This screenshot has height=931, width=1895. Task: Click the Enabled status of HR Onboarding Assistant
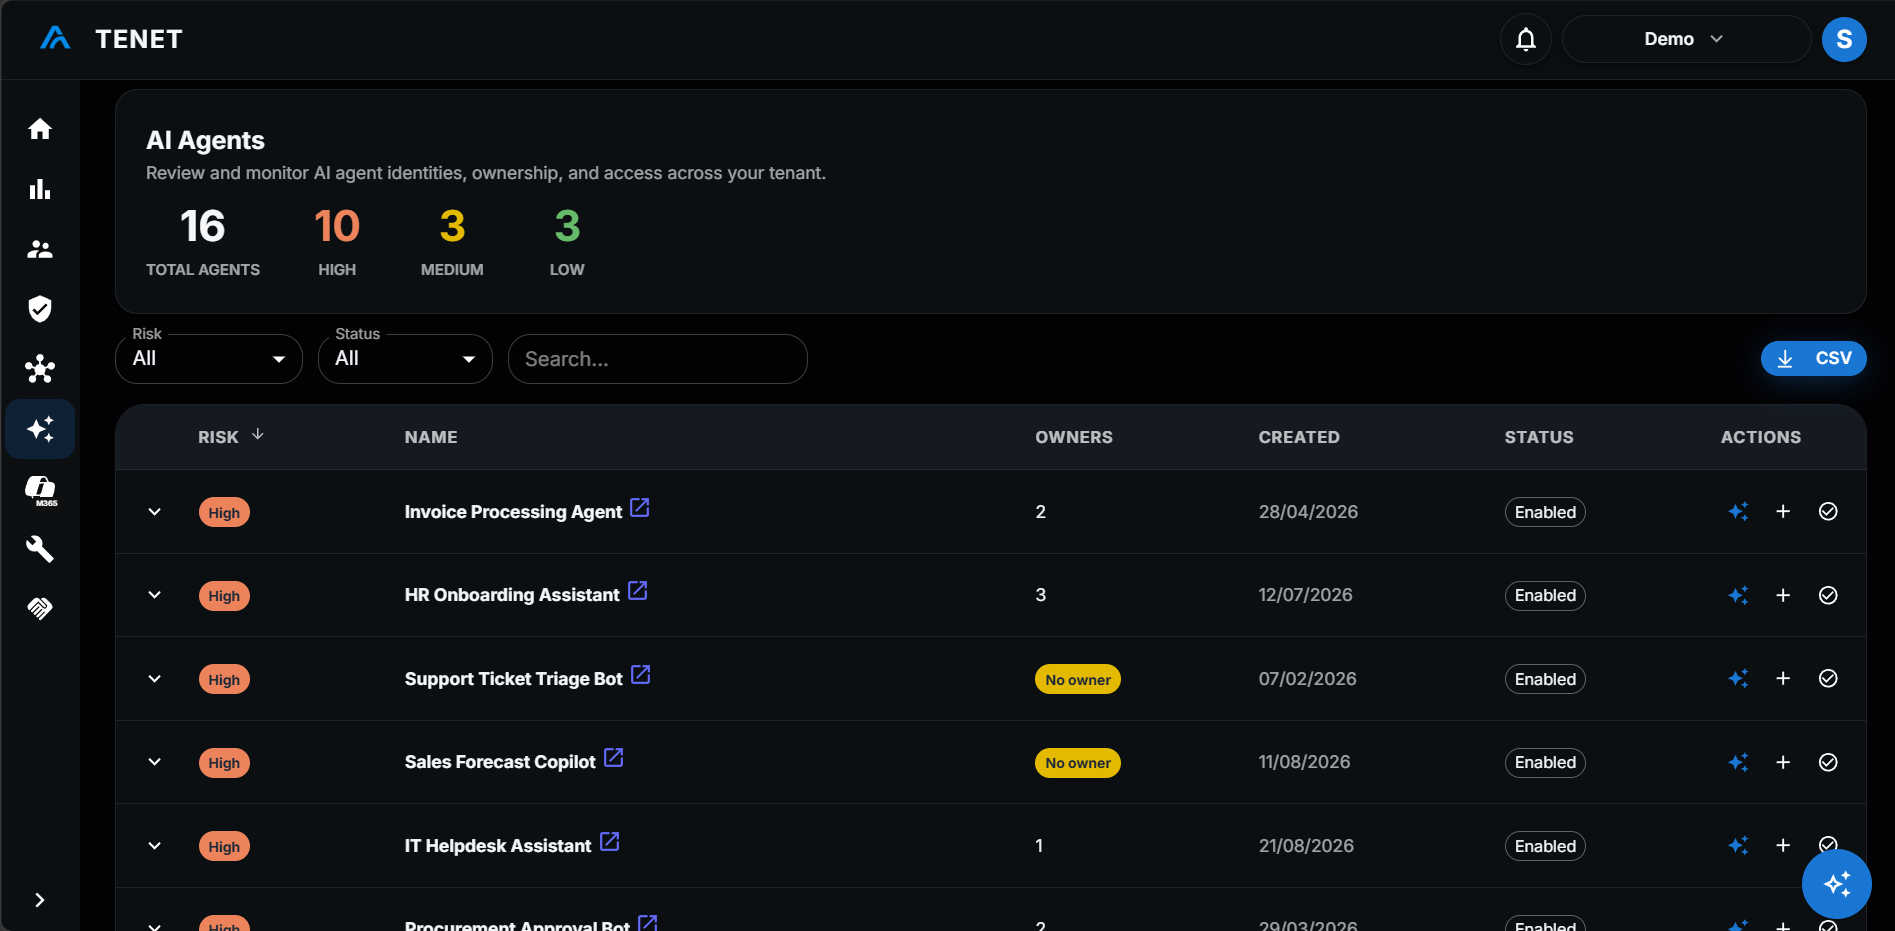(1545, 596)
